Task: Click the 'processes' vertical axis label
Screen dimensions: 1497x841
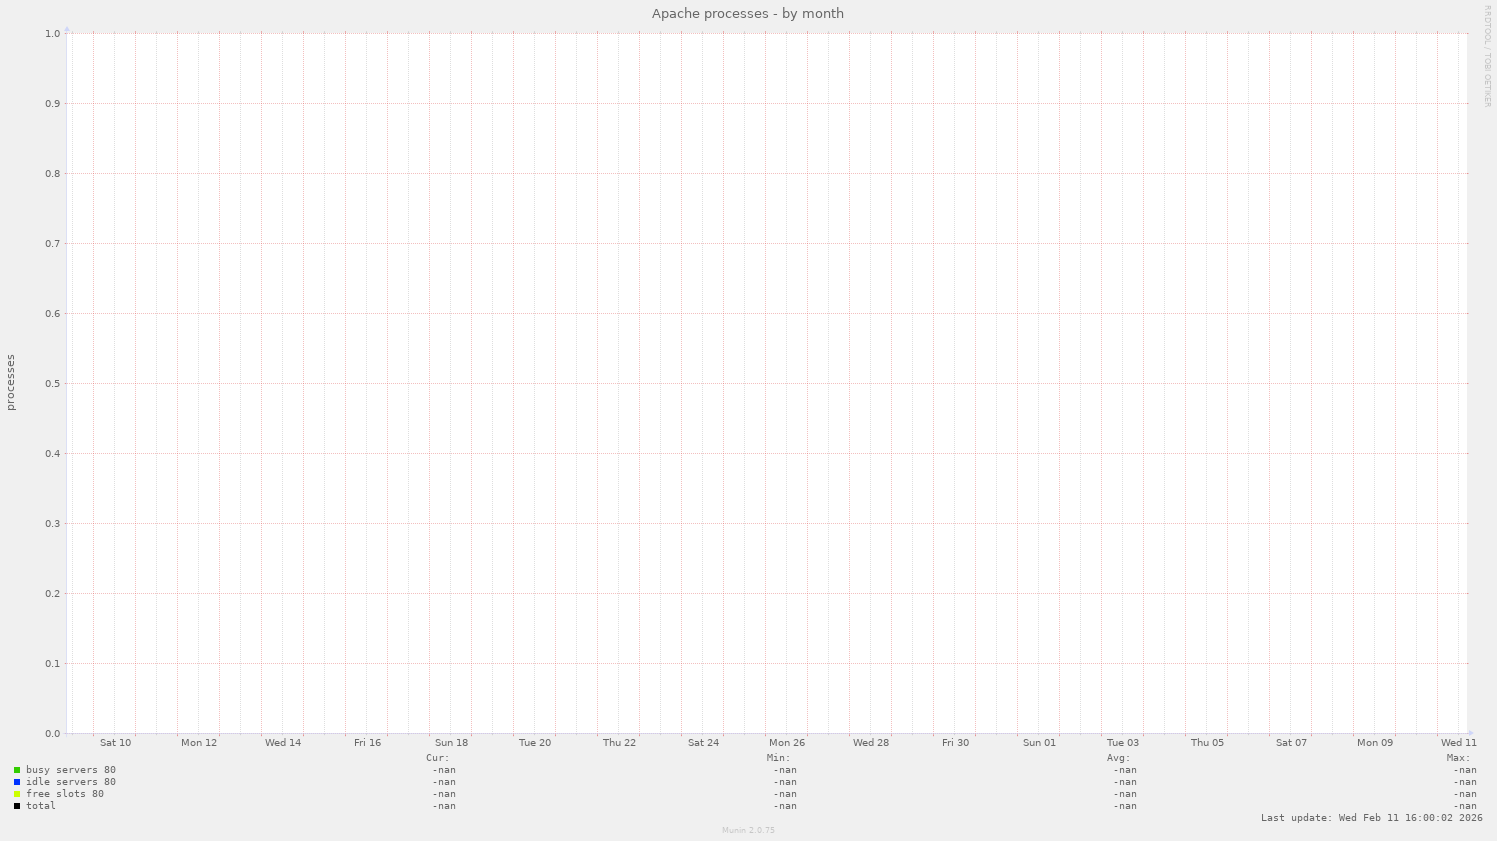Action: click(10, 381)
